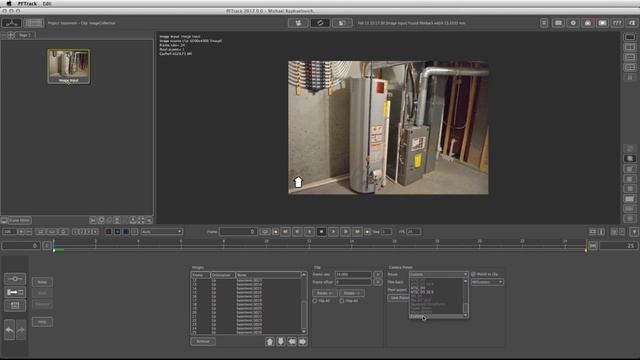640x360 pixels.
Task: Click the Undo arrow button
Action: click(9, 330)
